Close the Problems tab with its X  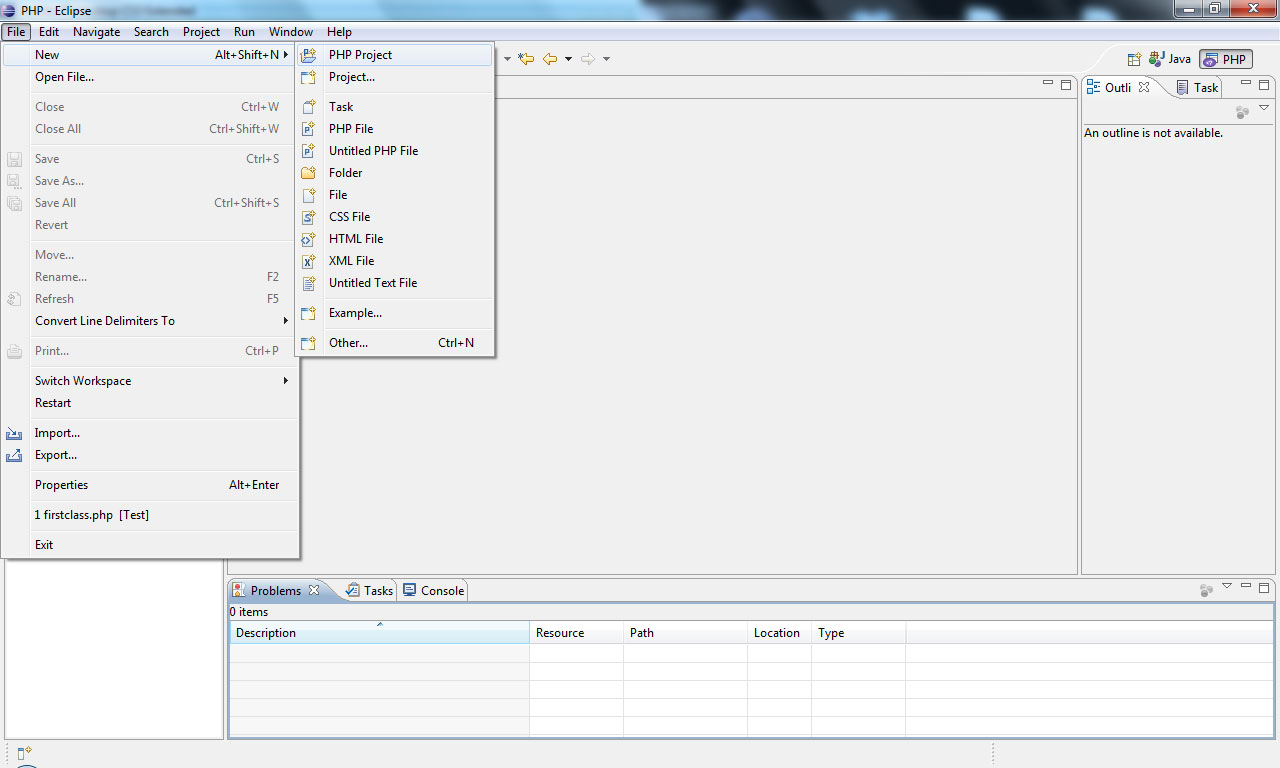314,590
